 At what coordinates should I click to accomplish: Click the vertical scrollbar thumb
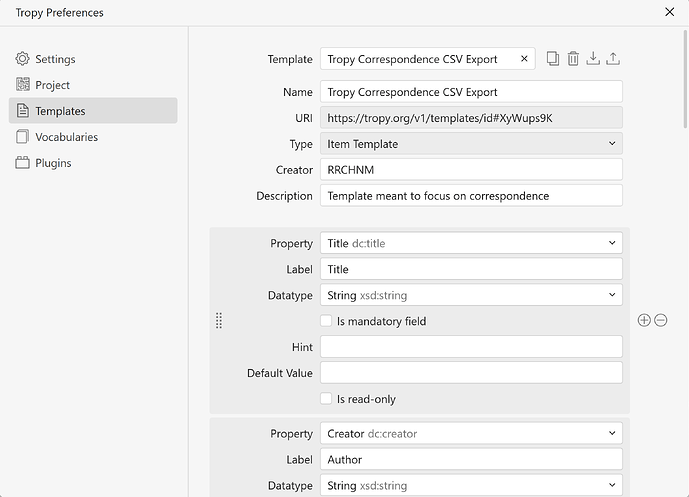tap(685, 80)
